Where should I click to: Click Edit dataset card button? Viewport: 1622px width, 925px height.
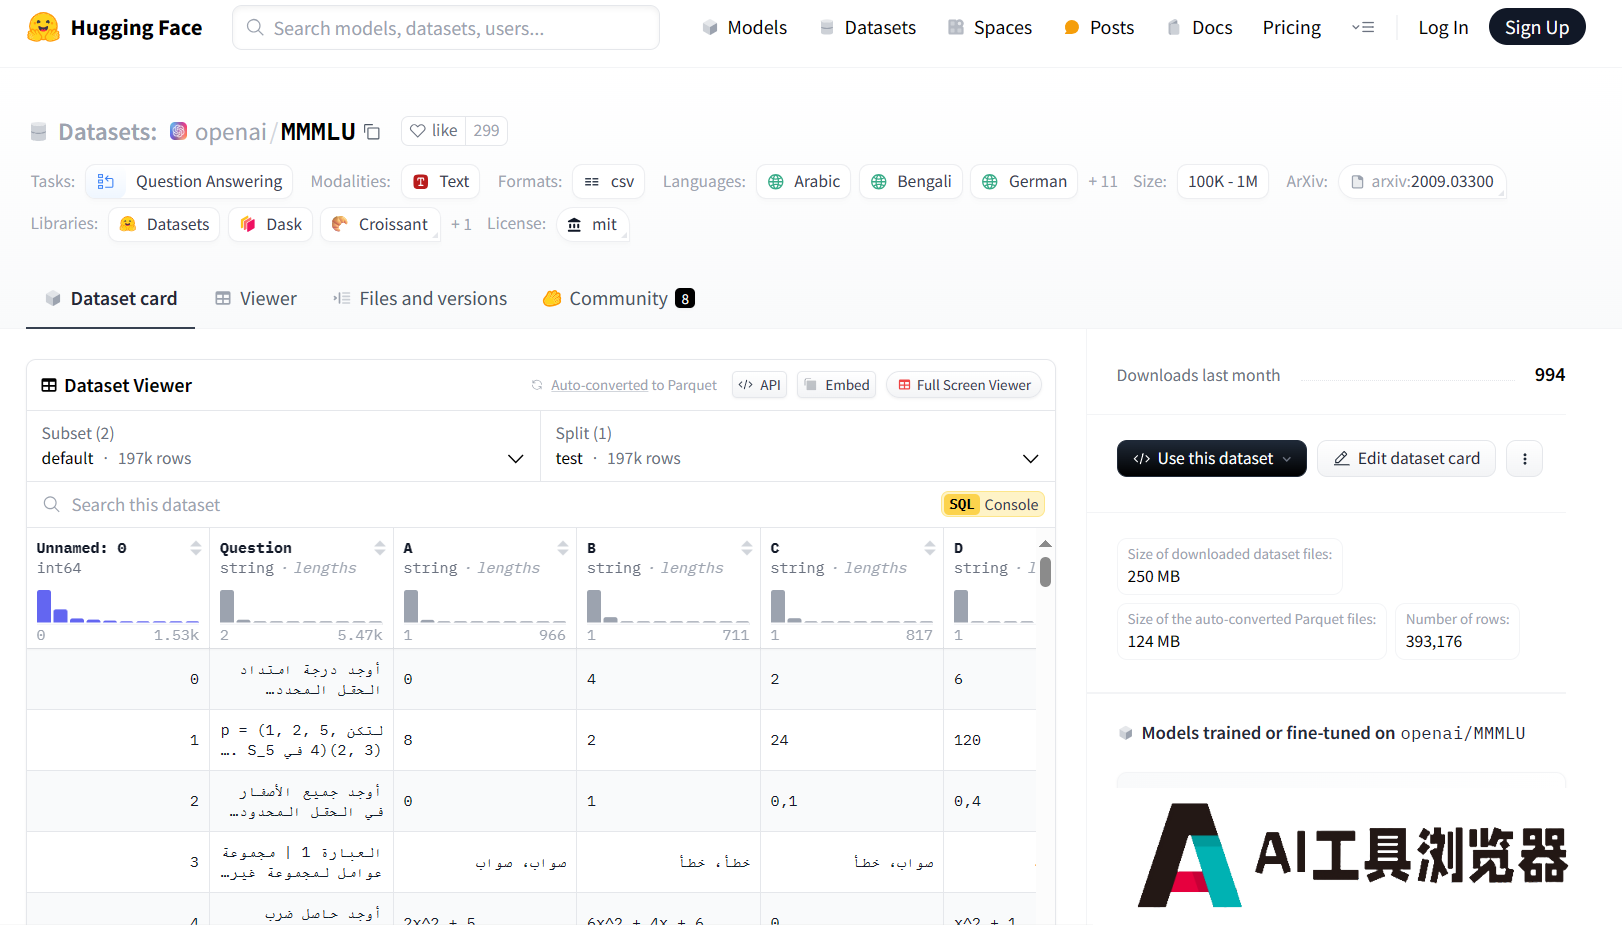[1406, 459]
